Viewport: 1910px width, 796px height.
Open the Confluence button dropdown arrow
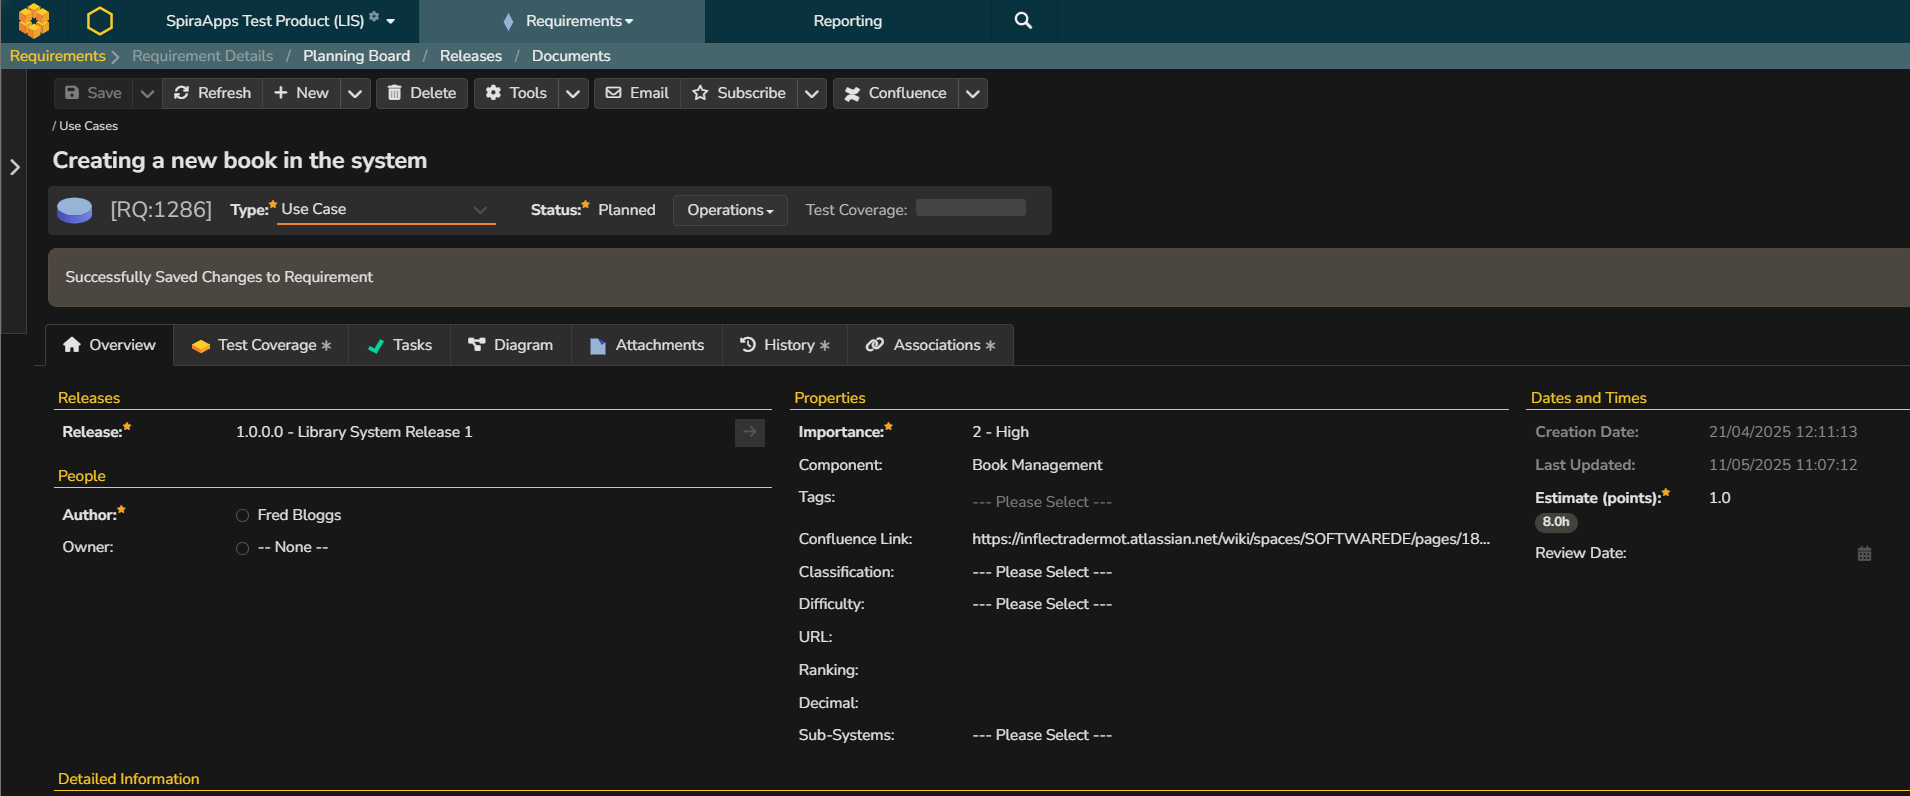click(972, 93)
